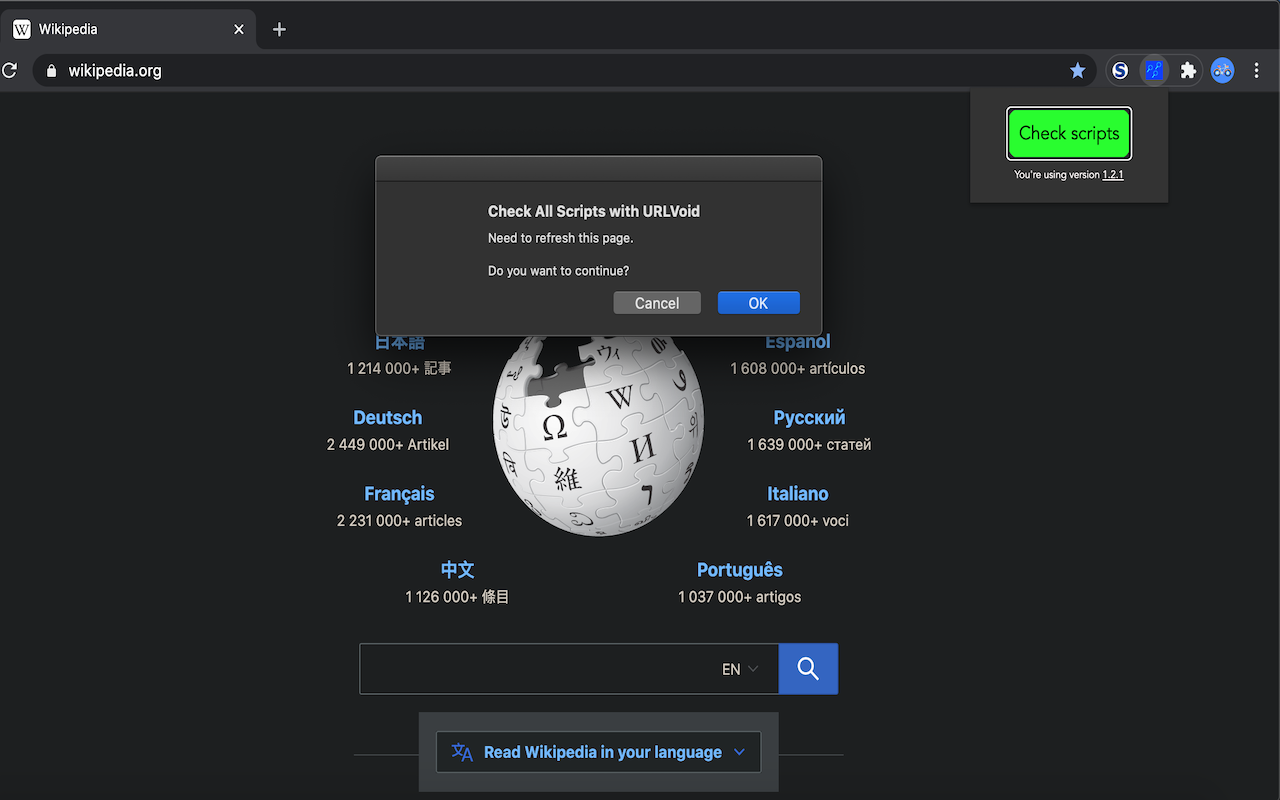Click the search magnifier button
This screenshot has height=800, width=1280.
807,668
